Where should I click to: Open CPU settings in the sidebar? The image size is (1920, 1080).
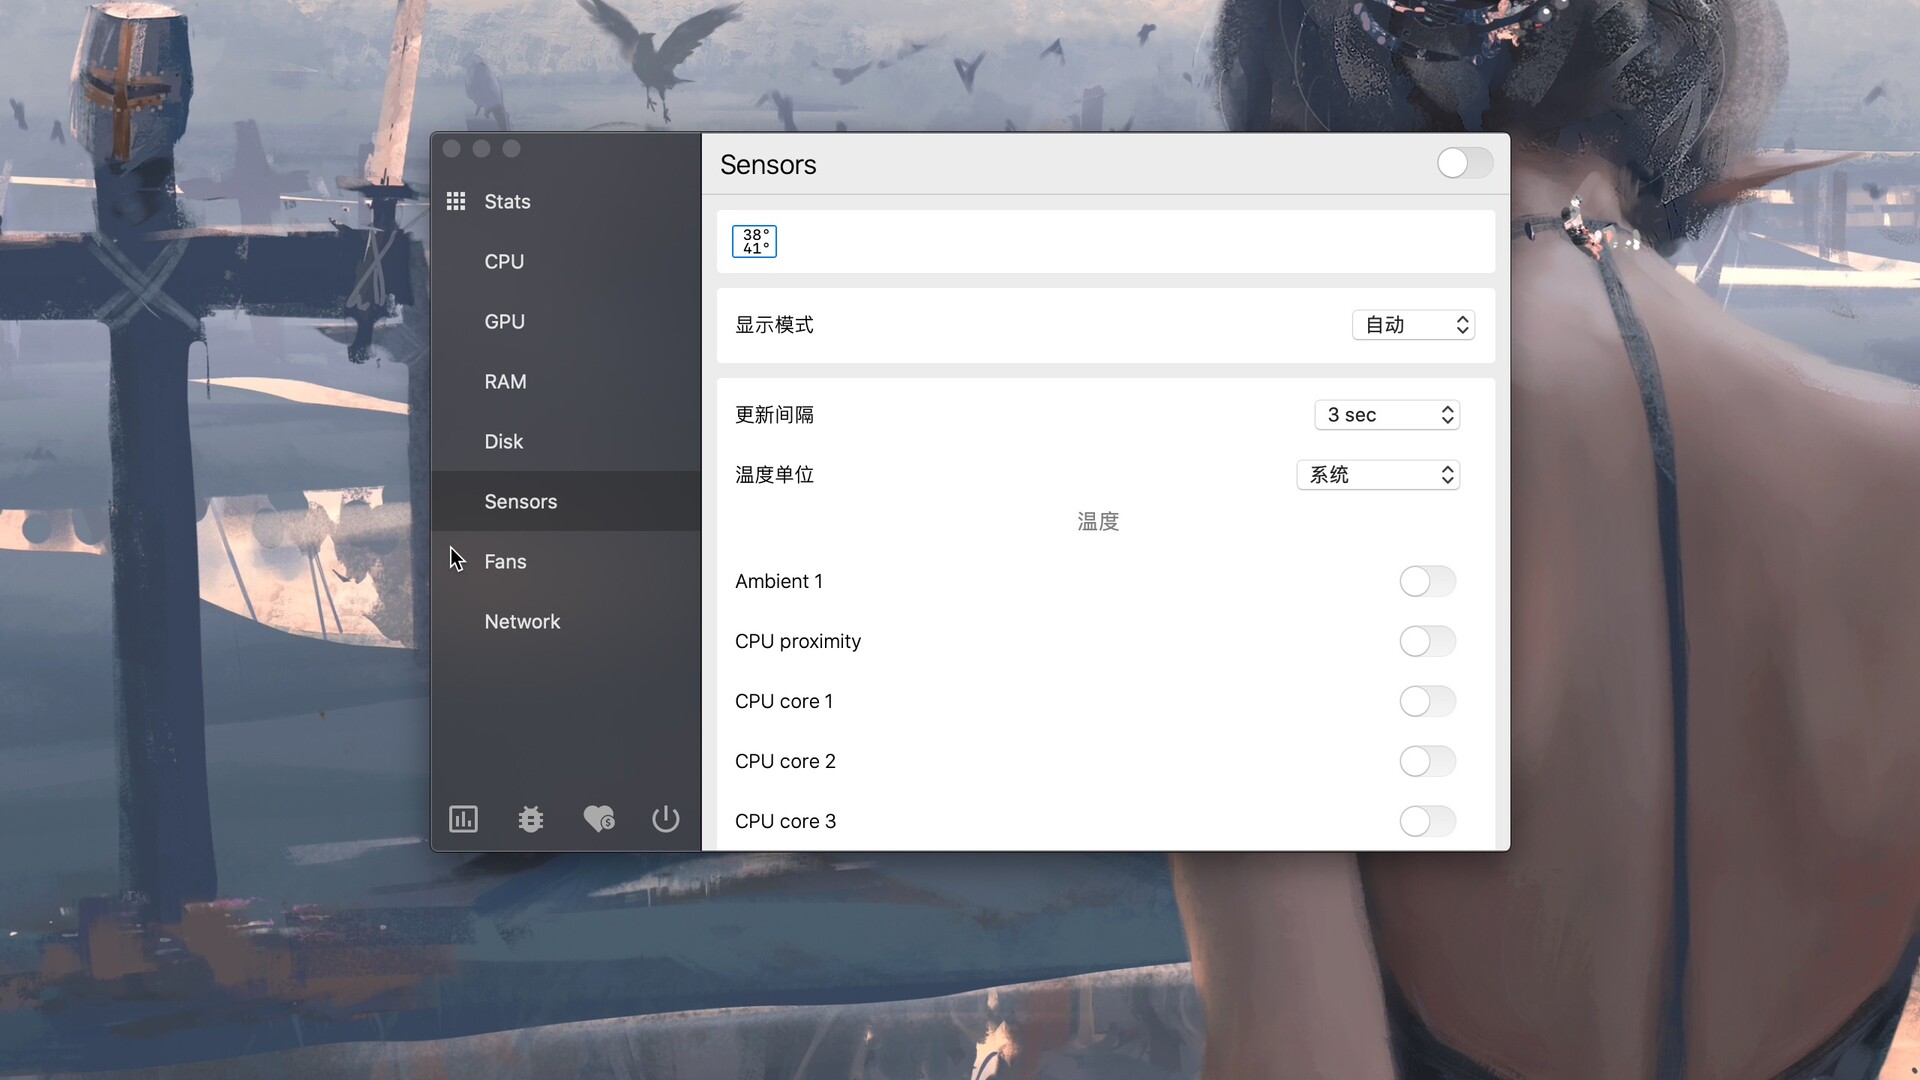[503, 261]
